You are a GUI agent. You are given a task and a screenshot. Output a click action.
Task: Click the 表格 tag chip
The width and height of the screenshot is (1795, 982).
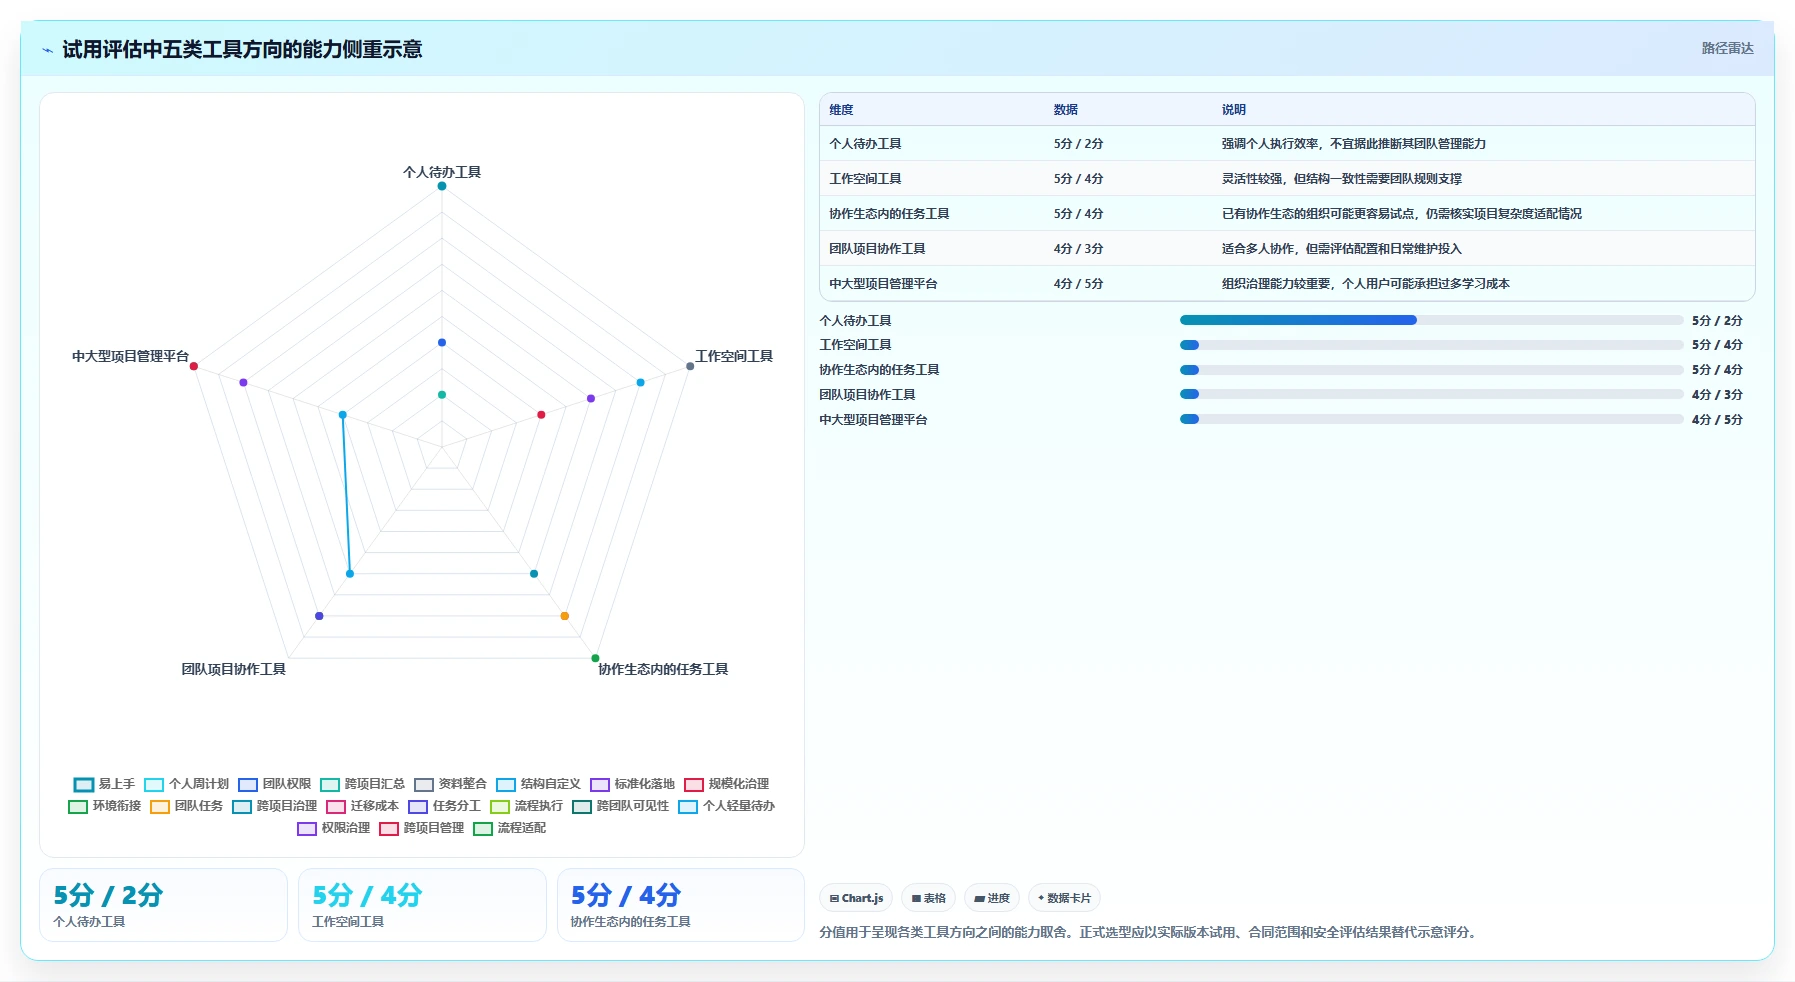coord(929,898)
